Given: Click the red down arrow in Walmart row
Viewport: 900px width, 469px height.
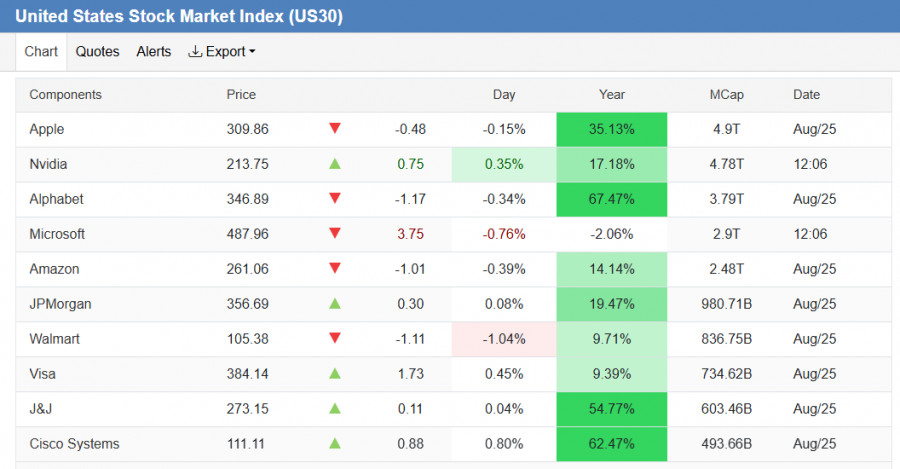Looking at the screenshot, I should [x=335, y=338].
